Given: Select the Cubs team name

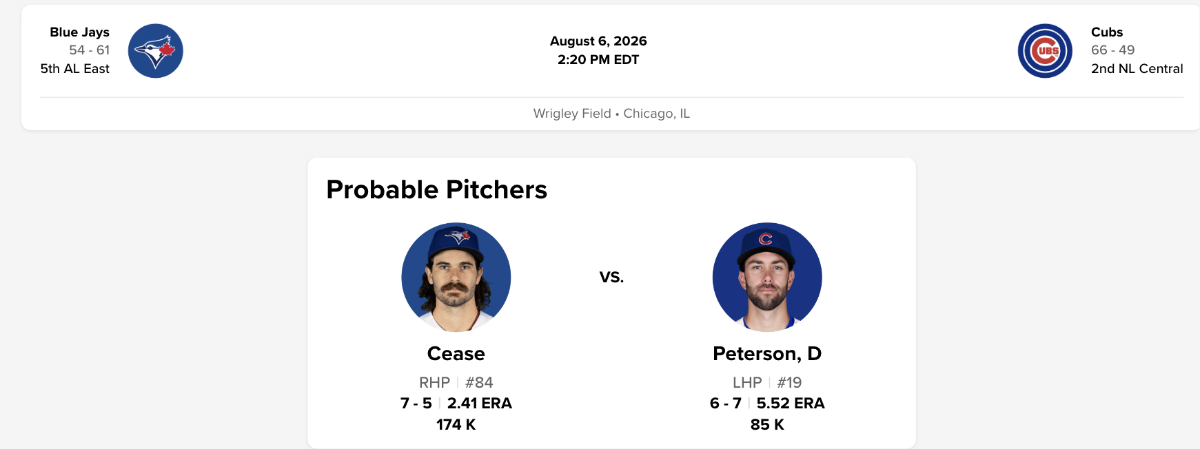Looking at the screenshot, I should coord(1107,32).
